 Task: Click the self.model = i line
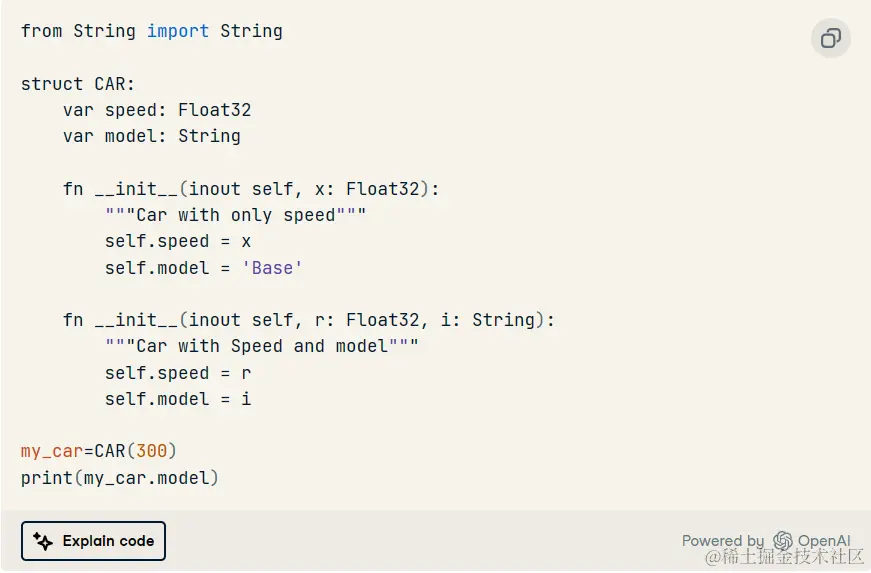coord(178,399)
